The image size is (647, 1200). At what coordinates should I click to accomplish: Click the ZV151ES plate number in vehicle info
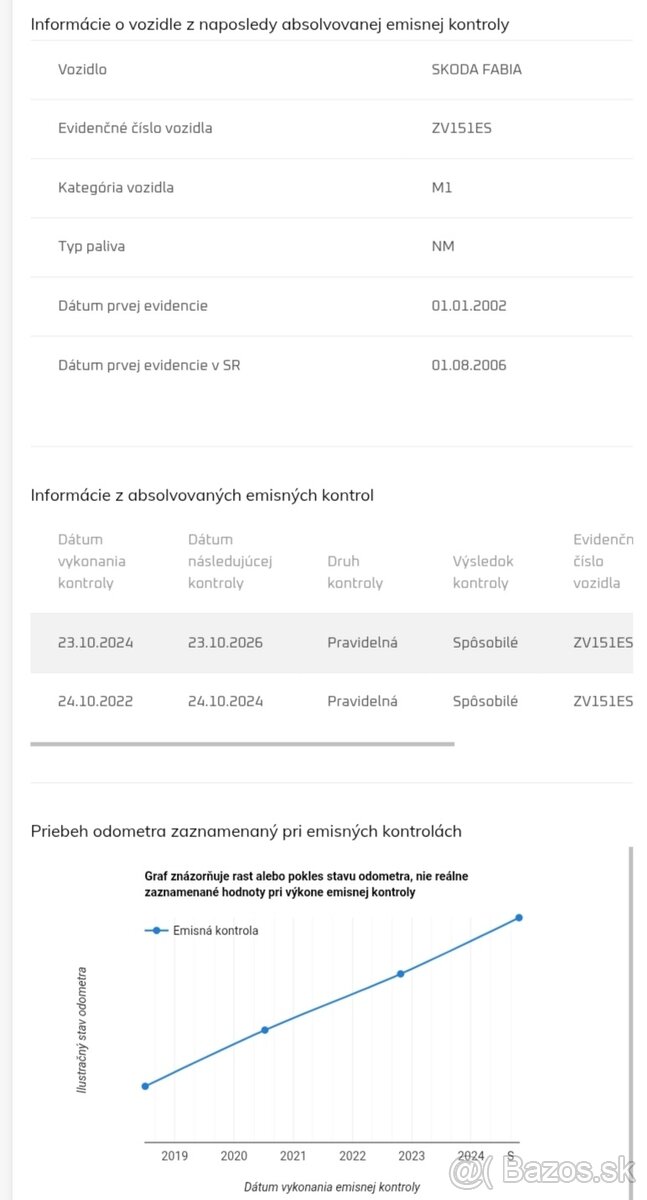(462, 128)
